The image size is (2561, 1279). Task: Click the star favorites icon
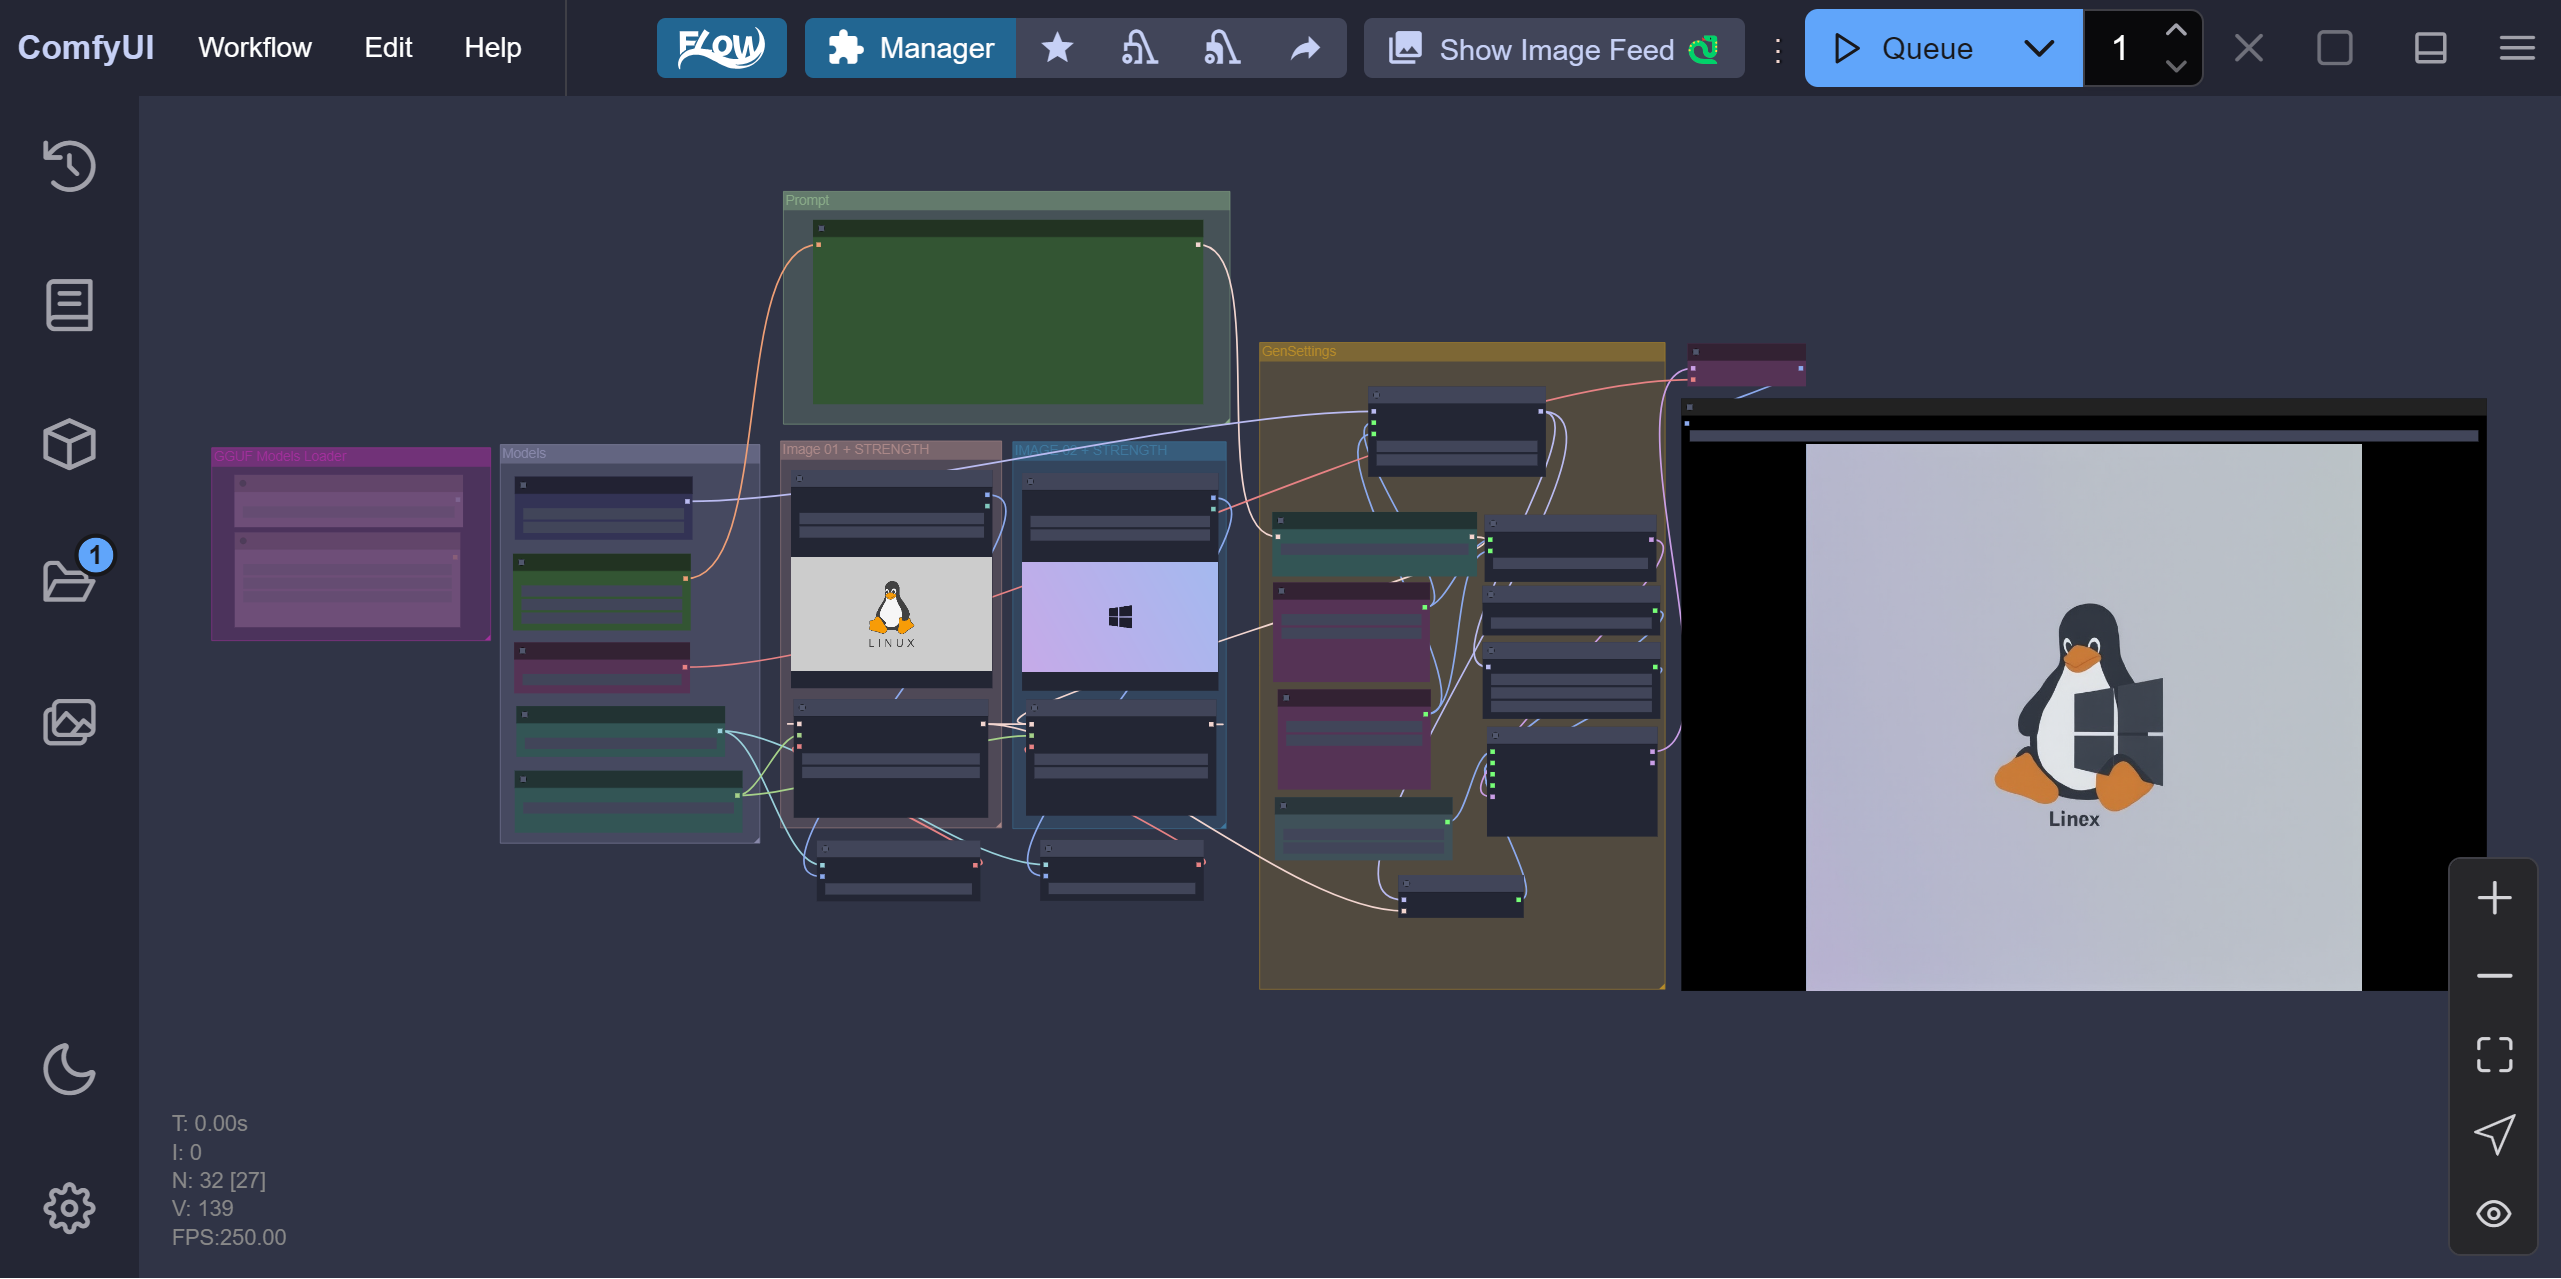[1057, 48]
